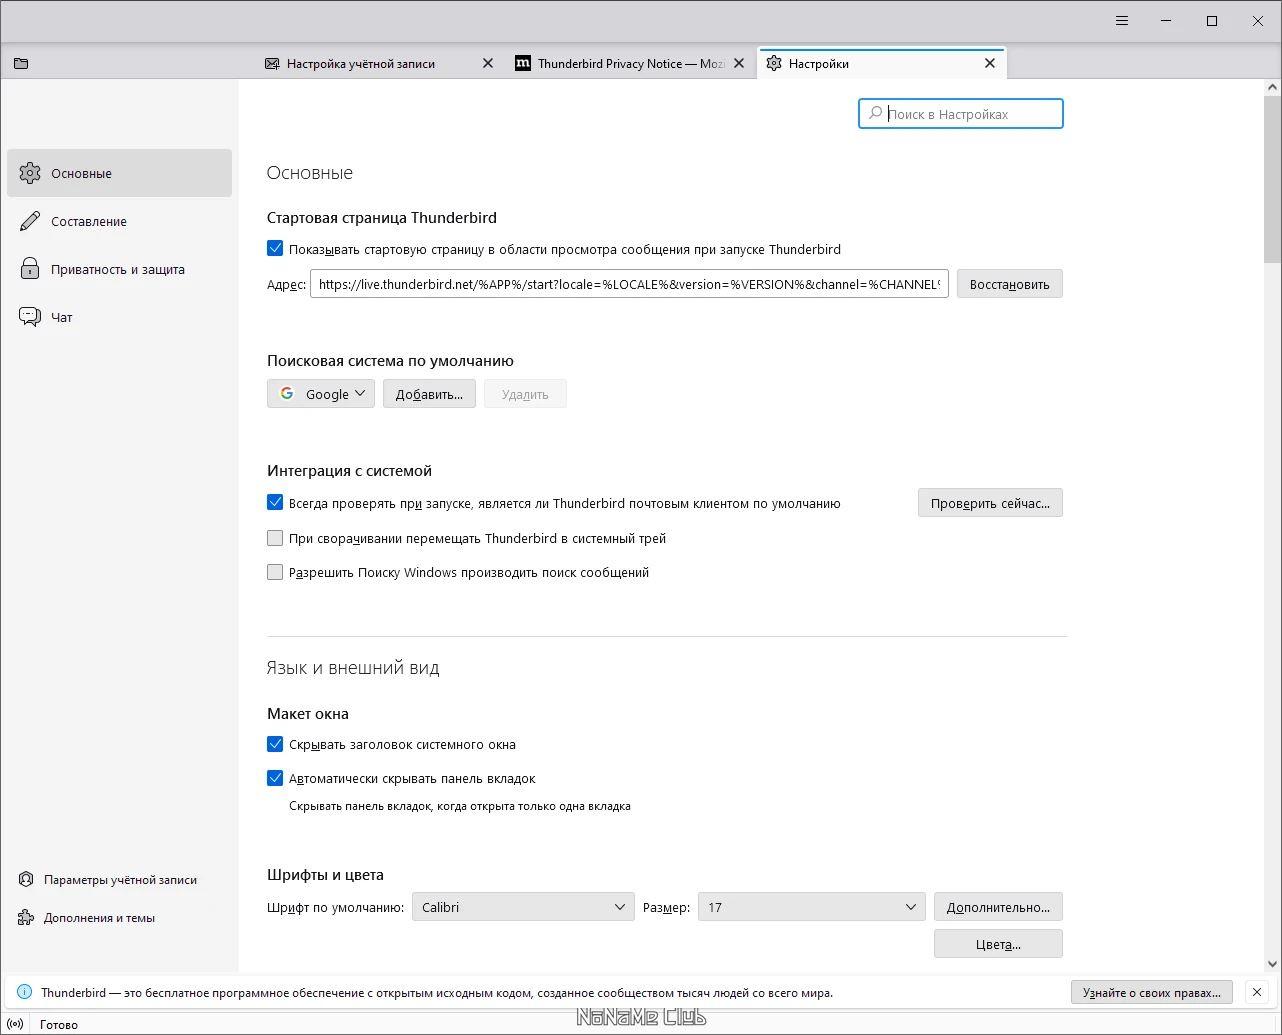This screenshot has height=1035, width=1282.
Task: Click gear icon on Настройки tab
Action: pos(774,63)
